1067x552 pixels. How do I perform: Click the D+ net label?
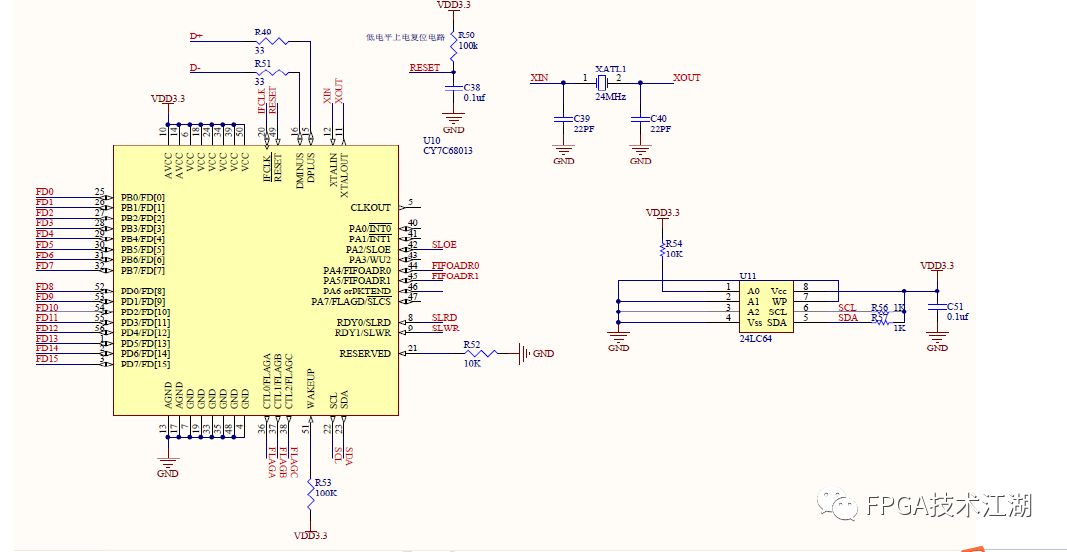click(x=196, y=36)
